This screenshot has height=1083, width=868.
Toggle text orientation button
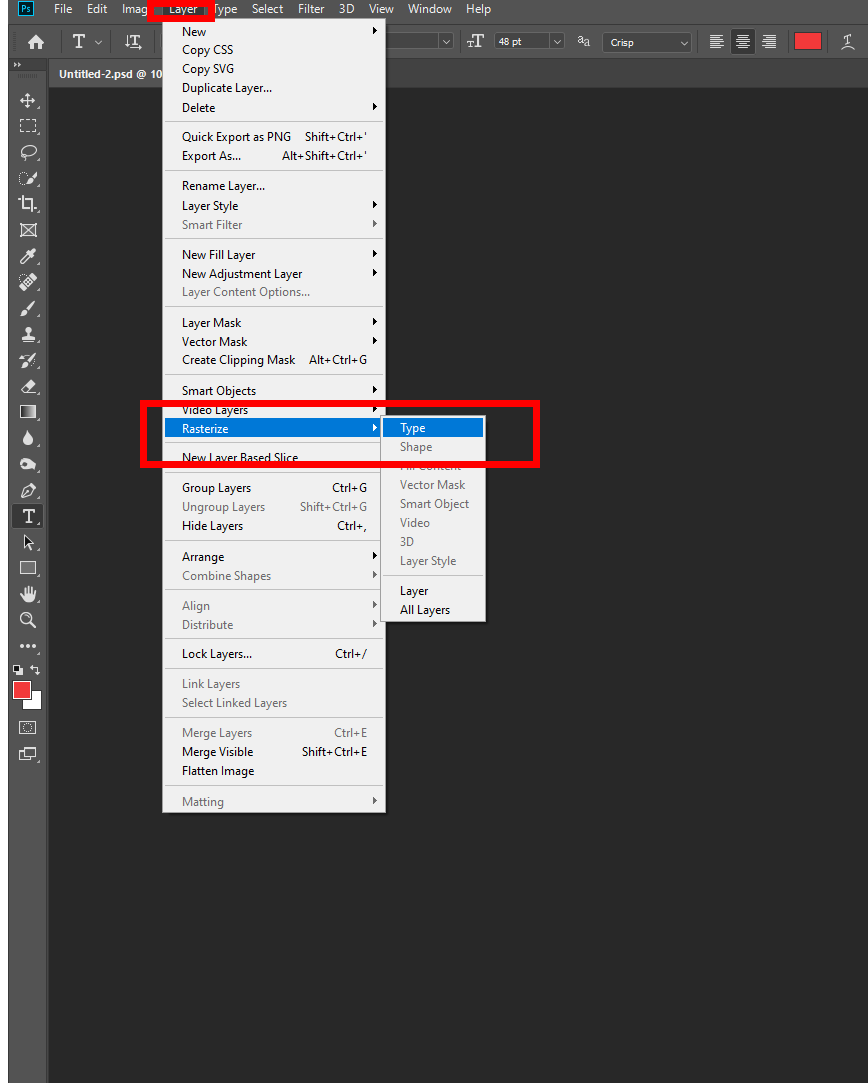[x=133, y=42]
